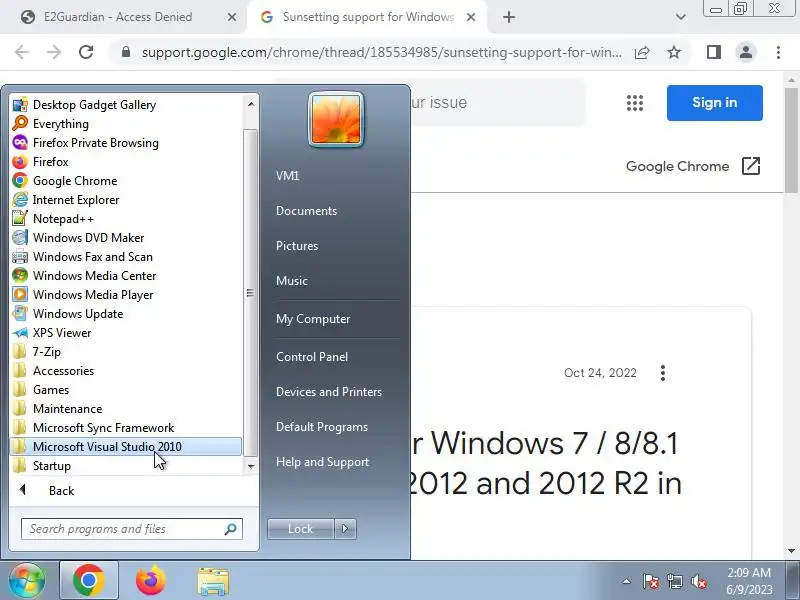Open Chrome tab search dropdown
Screen dimensions: 800x600
point(681,17)
